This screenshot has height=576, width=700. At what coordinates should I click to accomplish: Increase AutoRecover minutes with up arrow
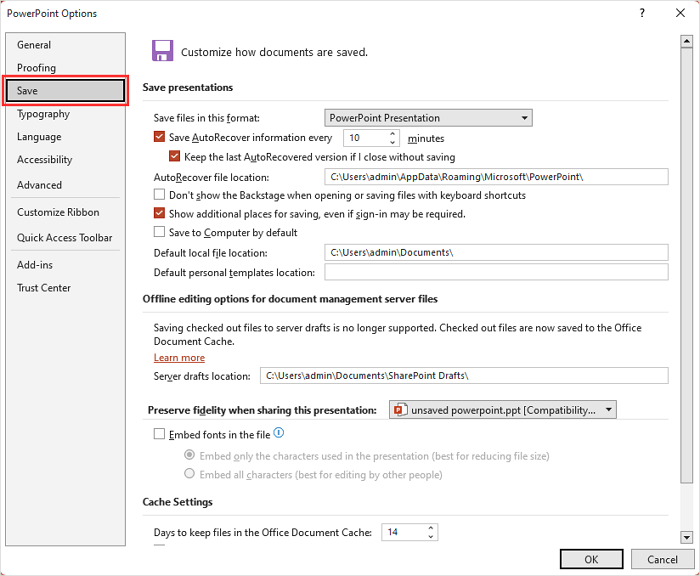392,134
